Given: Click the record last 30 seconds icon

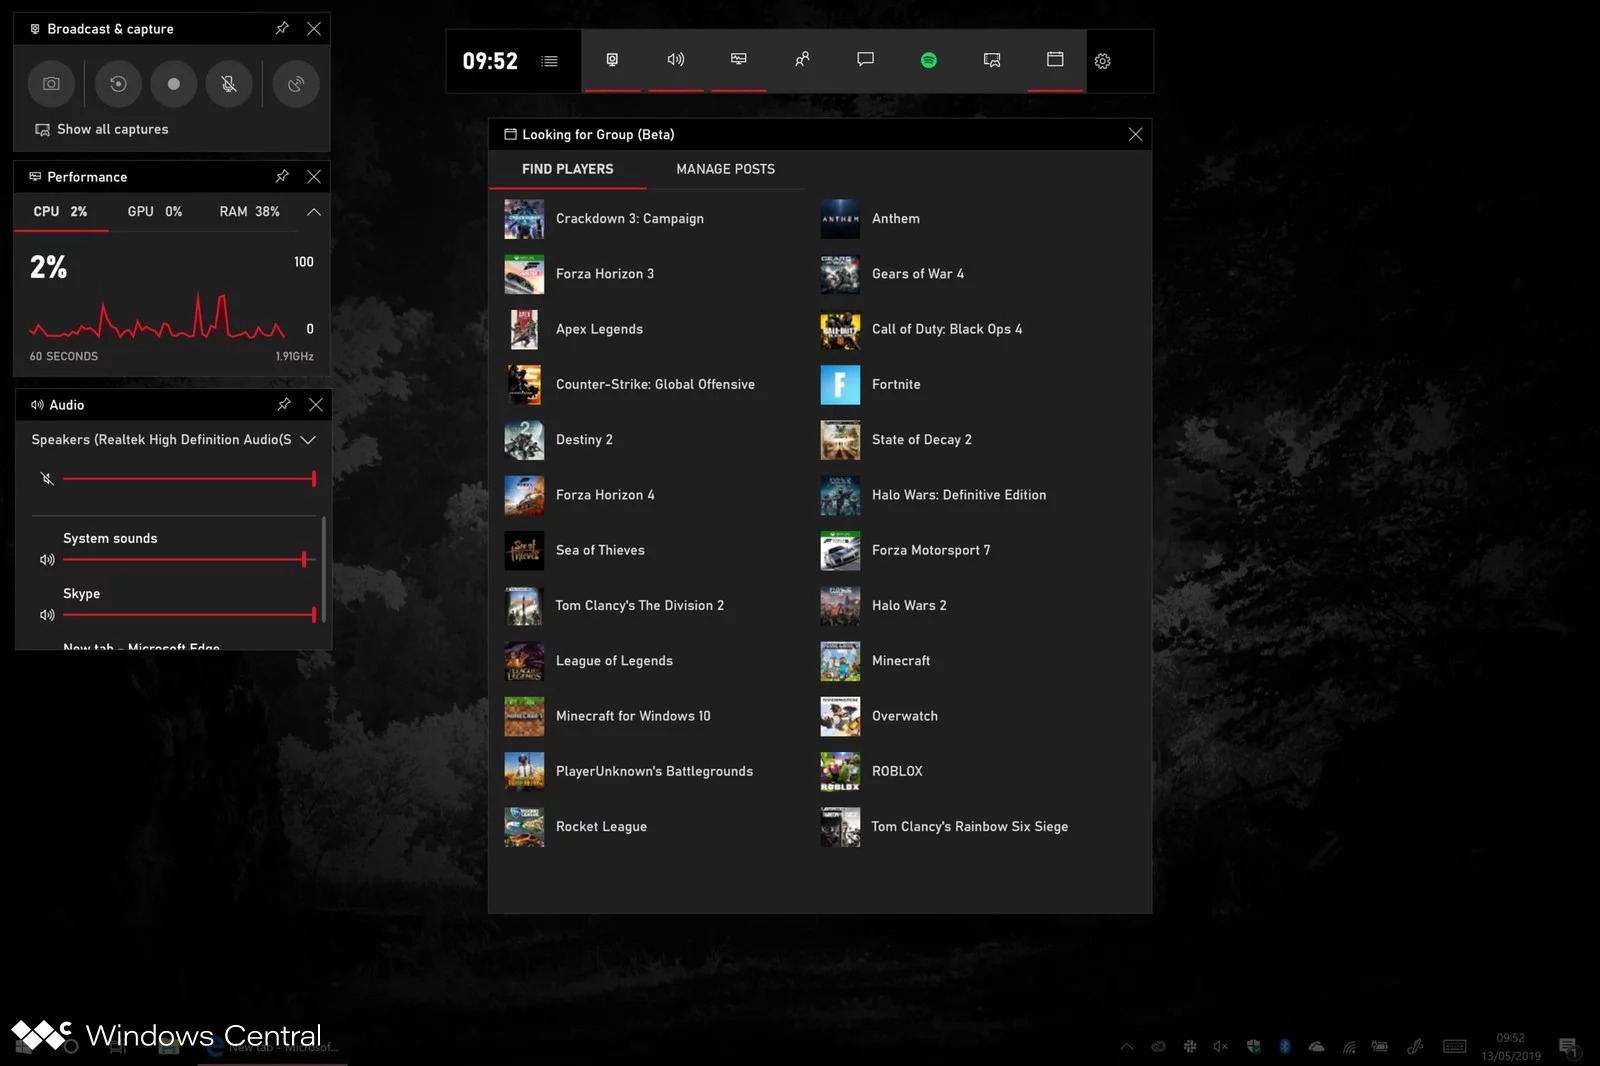Looking at the screenshot, I should pyautogui.click(x=118, y=84).
